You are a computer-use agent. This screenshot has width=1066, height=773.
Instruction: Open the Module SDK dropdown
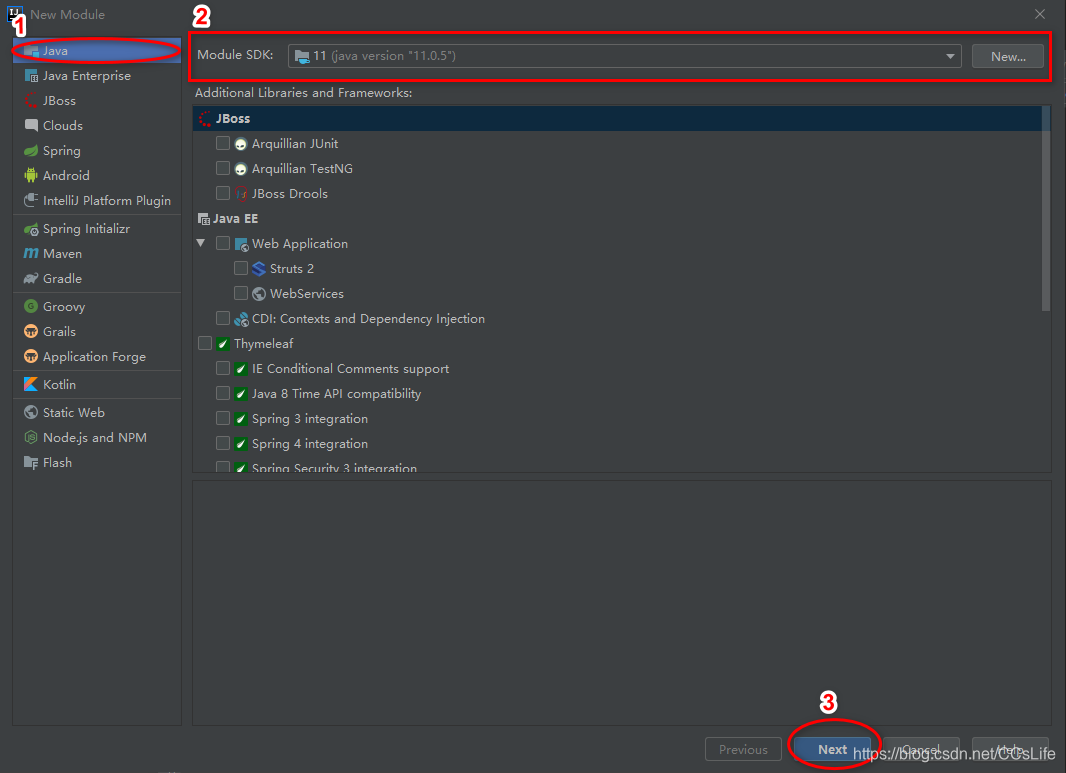(624, 56)
